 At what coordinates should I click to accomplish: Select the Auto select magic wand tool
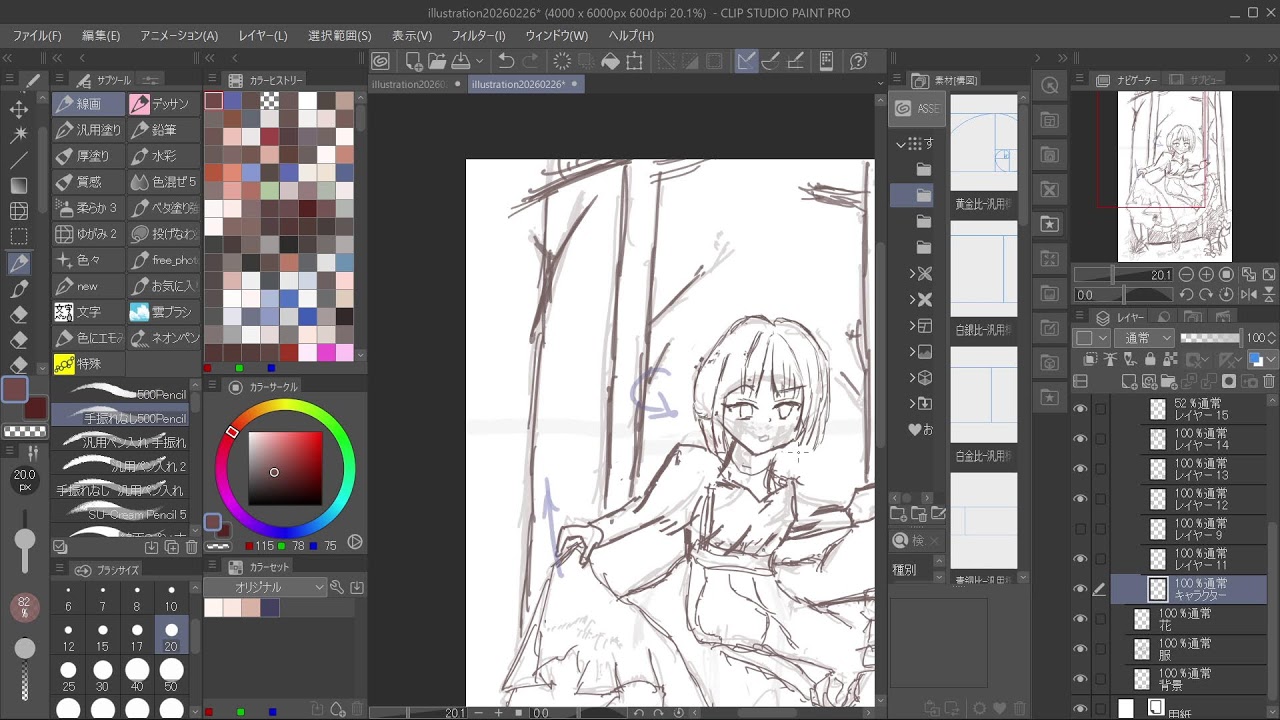[x=18, y=134]
